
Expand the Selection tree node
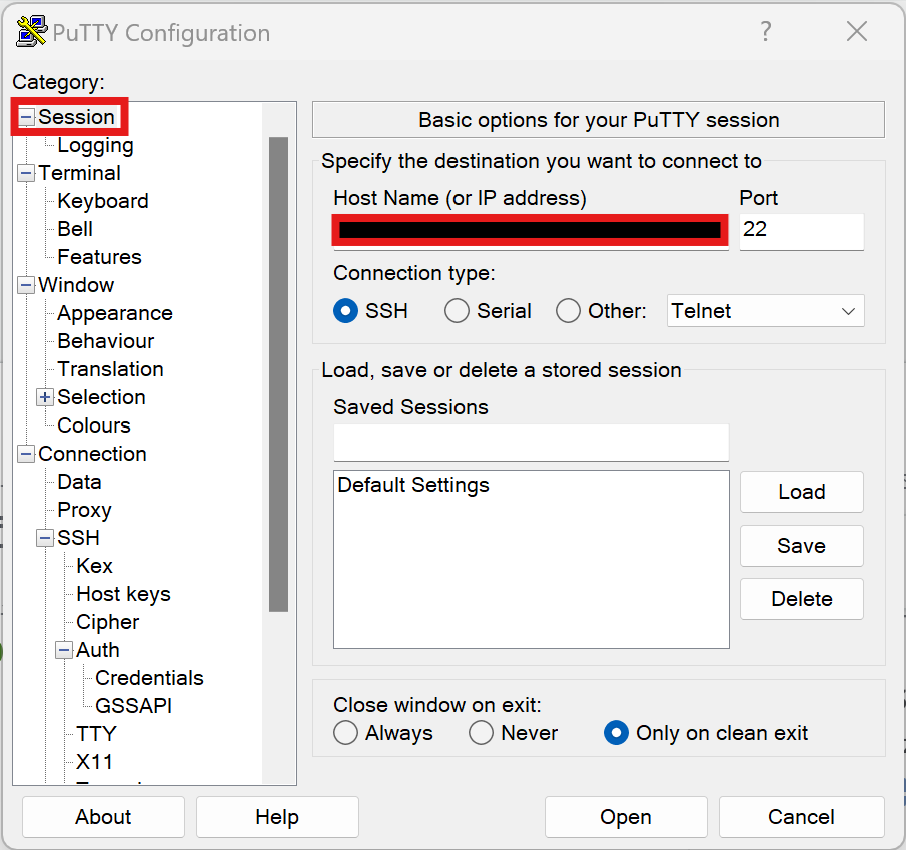[45, 398]
